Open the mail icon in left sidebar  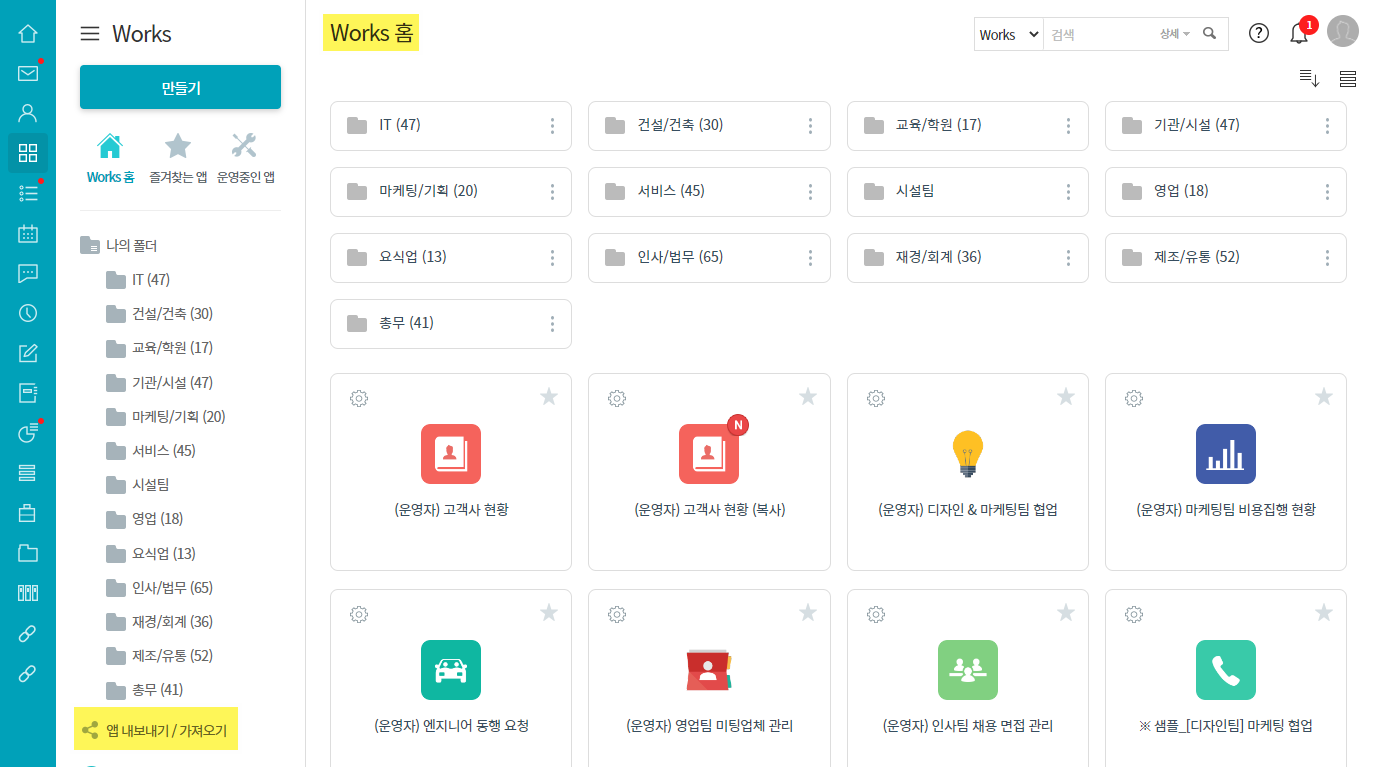[28, 73]
